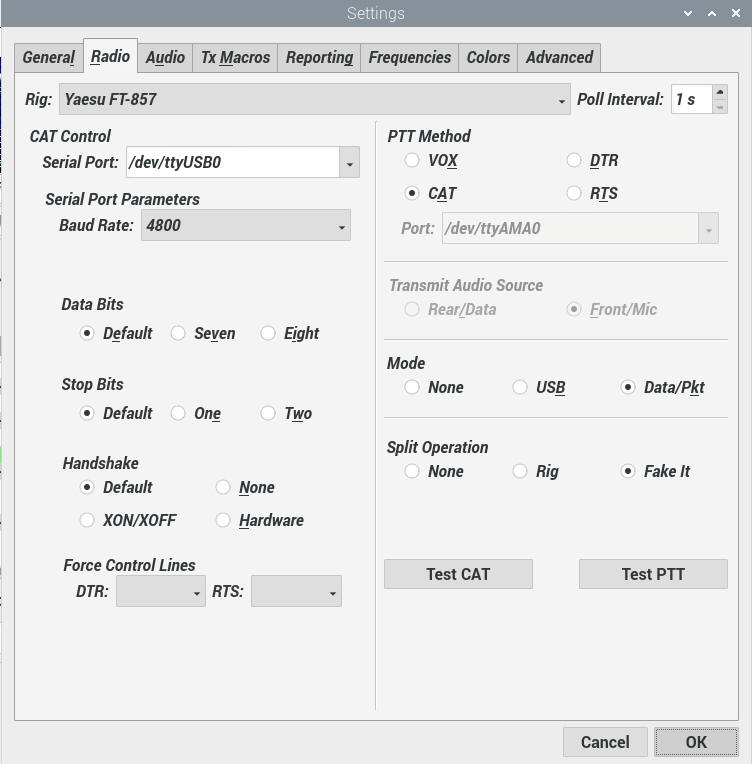Expand the Rig selection dropdown
This screenshot has width=752, height=764.
coord(562,100)
